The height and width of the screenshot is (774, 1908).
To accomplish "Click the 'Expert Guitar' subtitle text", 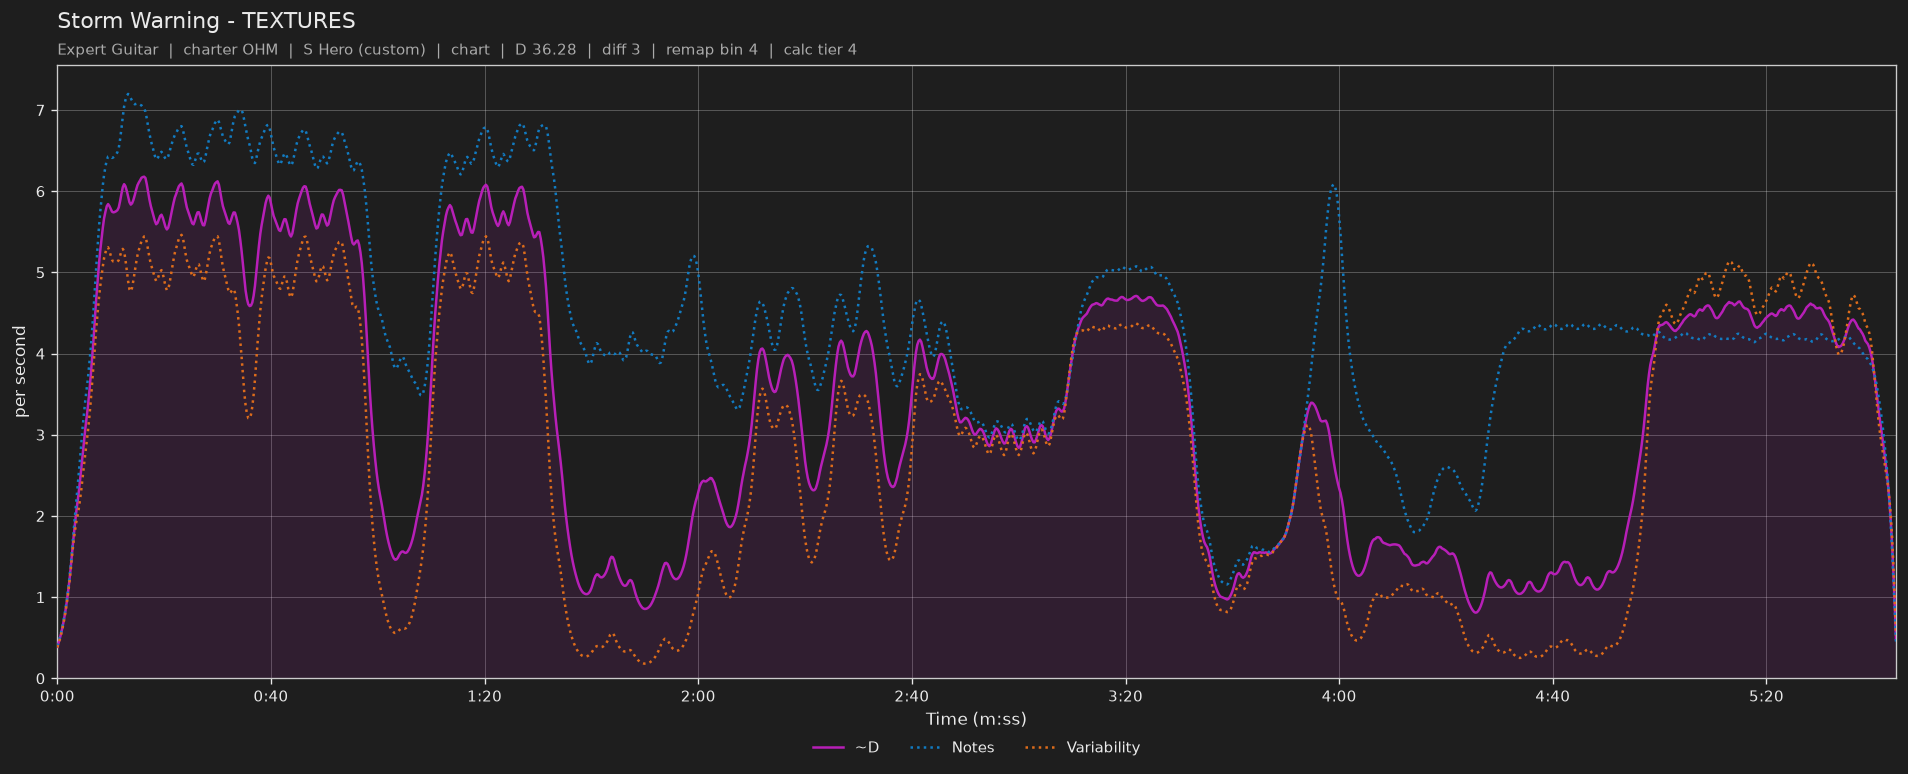I will 108,50.
